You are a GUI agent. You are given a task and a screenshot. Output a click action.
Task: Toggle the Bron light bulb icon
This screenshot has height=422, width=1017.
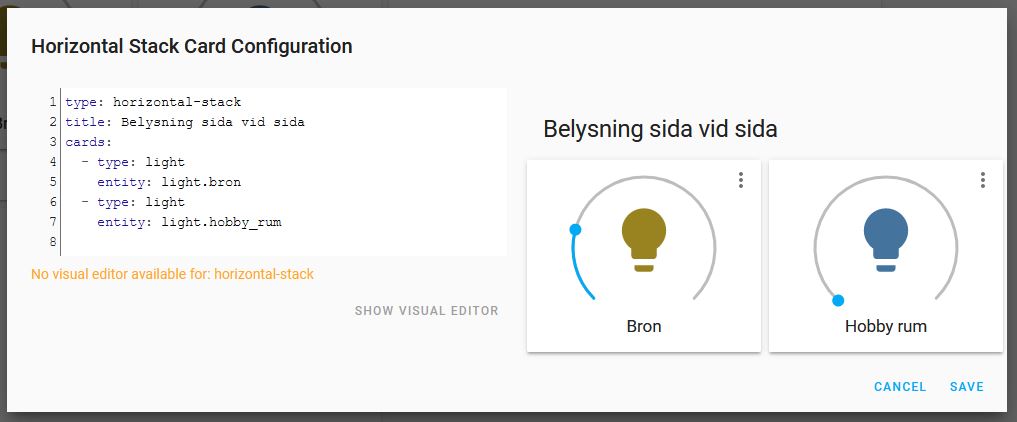click(643, 240)
